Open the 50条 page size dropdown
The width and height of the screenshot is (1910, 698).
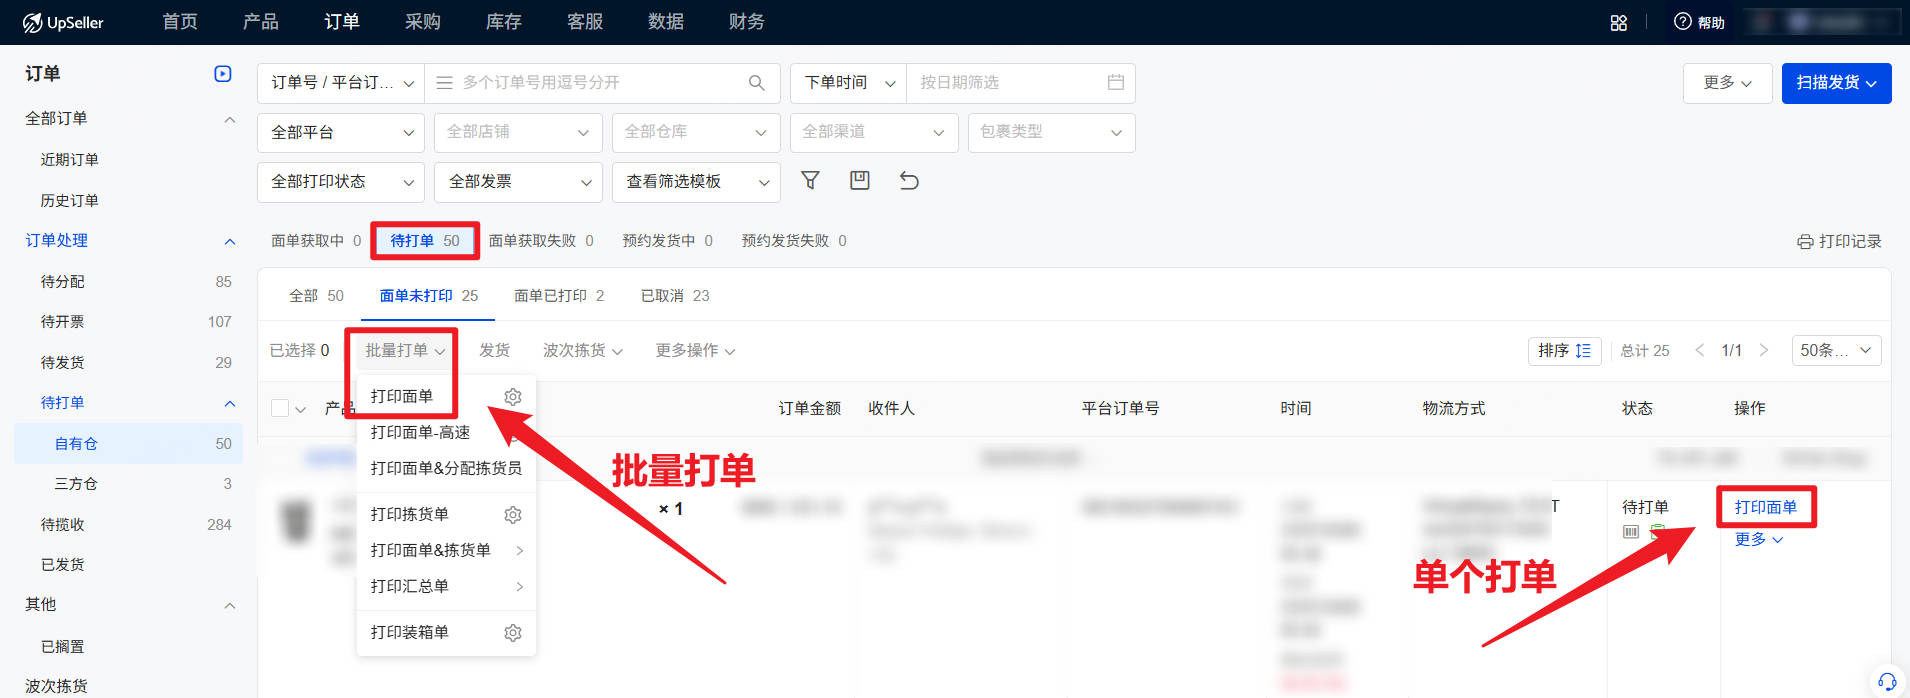pos(1836,351)
